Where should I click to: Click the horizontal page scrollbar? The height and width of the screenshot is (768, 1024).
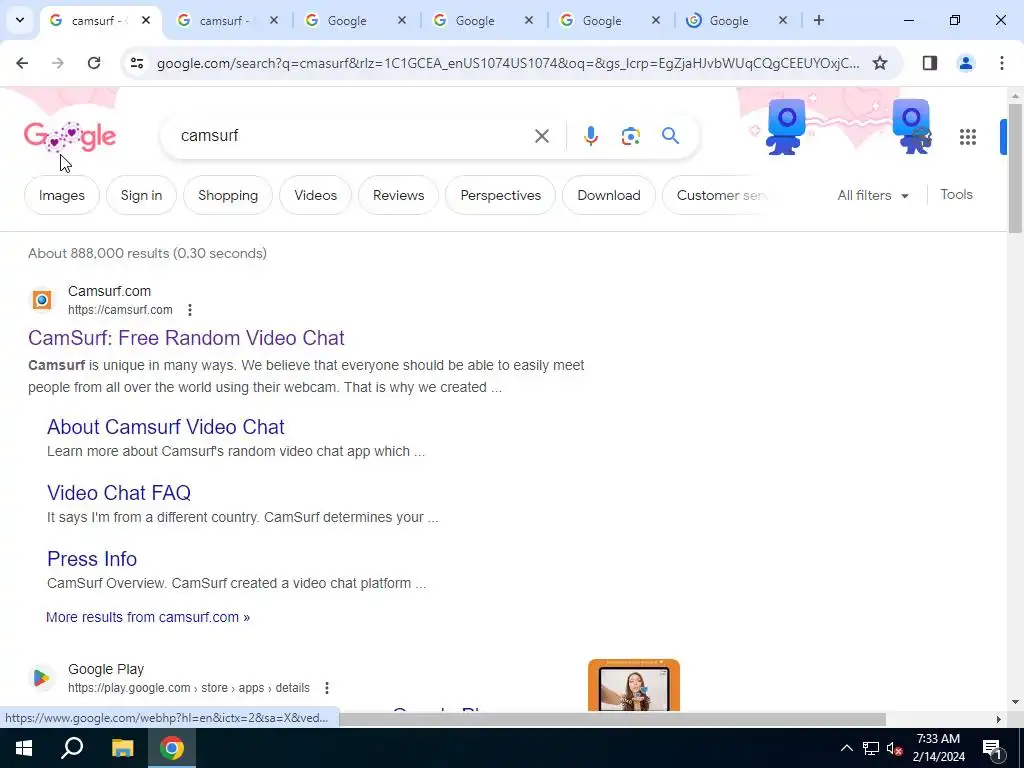[x=613, y=720]
